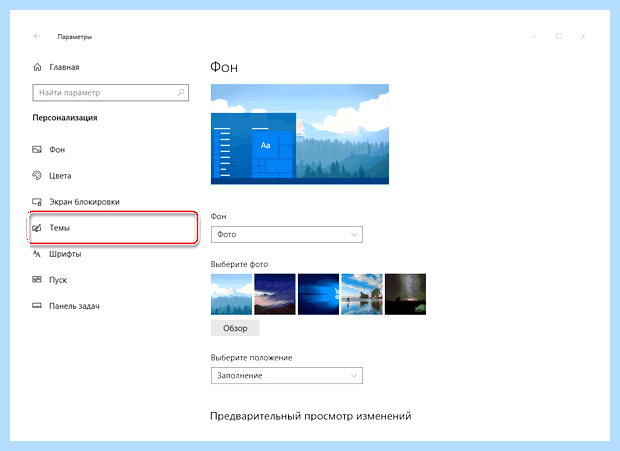Open Главная home page
This screenshot has width=620, height=451.
(x=56, y=67)
